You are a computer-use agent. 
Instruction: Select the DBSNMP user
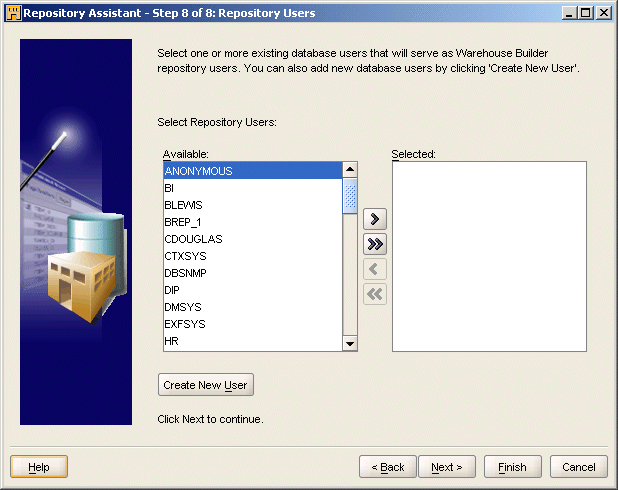coord(253,273)
